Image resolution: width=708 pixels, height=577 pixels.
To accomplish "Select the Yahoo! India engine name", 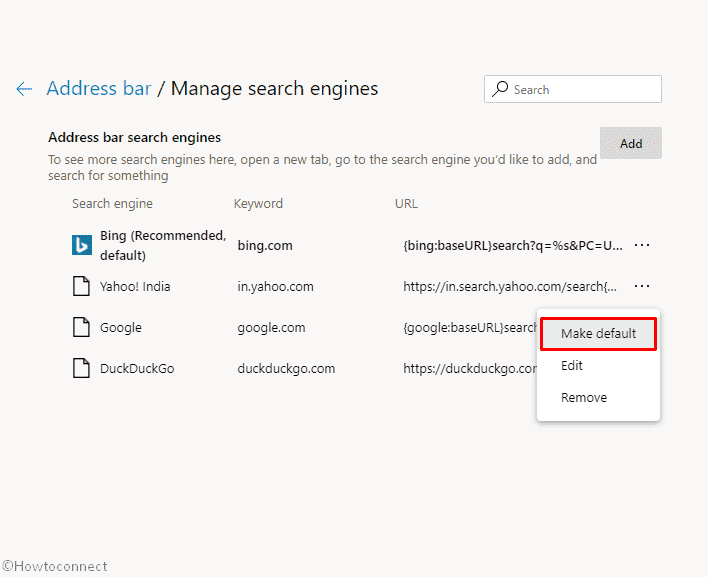I will pyautogui.click(x=135, y=287).
